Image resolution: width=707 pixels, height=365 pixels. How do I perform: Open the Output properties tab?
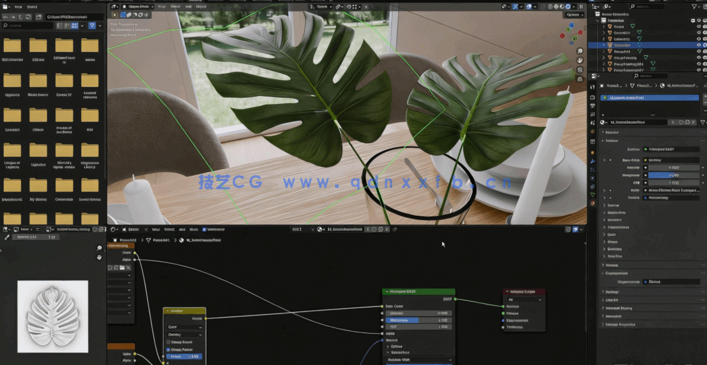592,106
